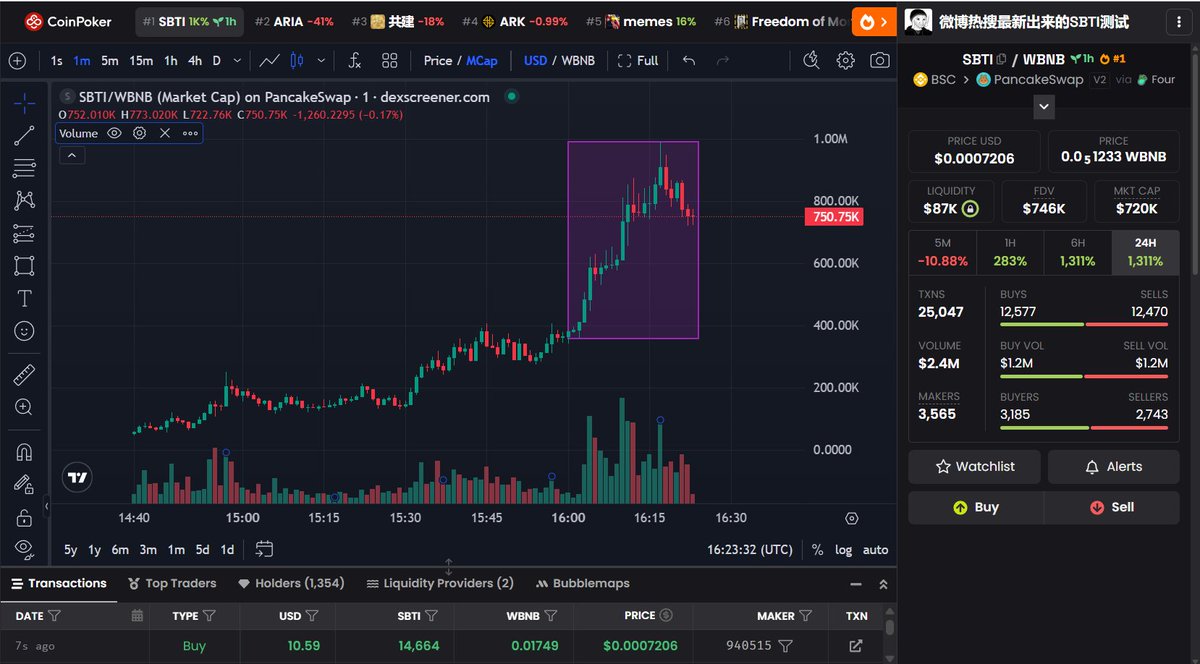1200x664 pixels.
Task: Toggle hide all drawings eye icon
Action: click(x=24, y=548)
